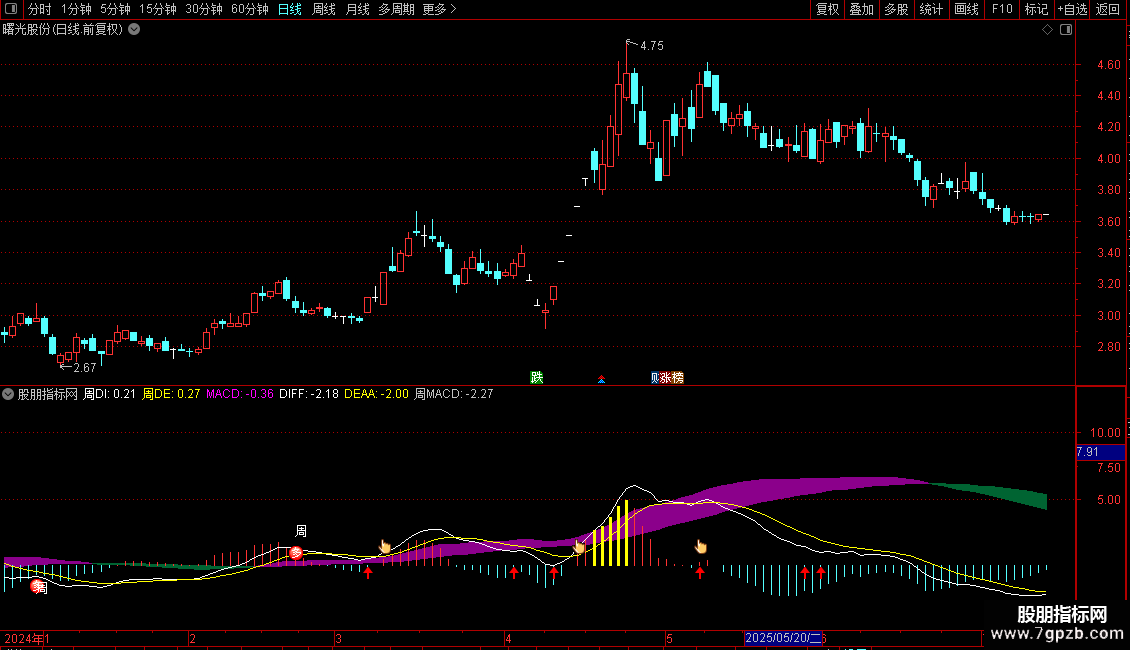Select the 30分钟 period
This screenshot has height=650, width=1130.
coord(204,9)
